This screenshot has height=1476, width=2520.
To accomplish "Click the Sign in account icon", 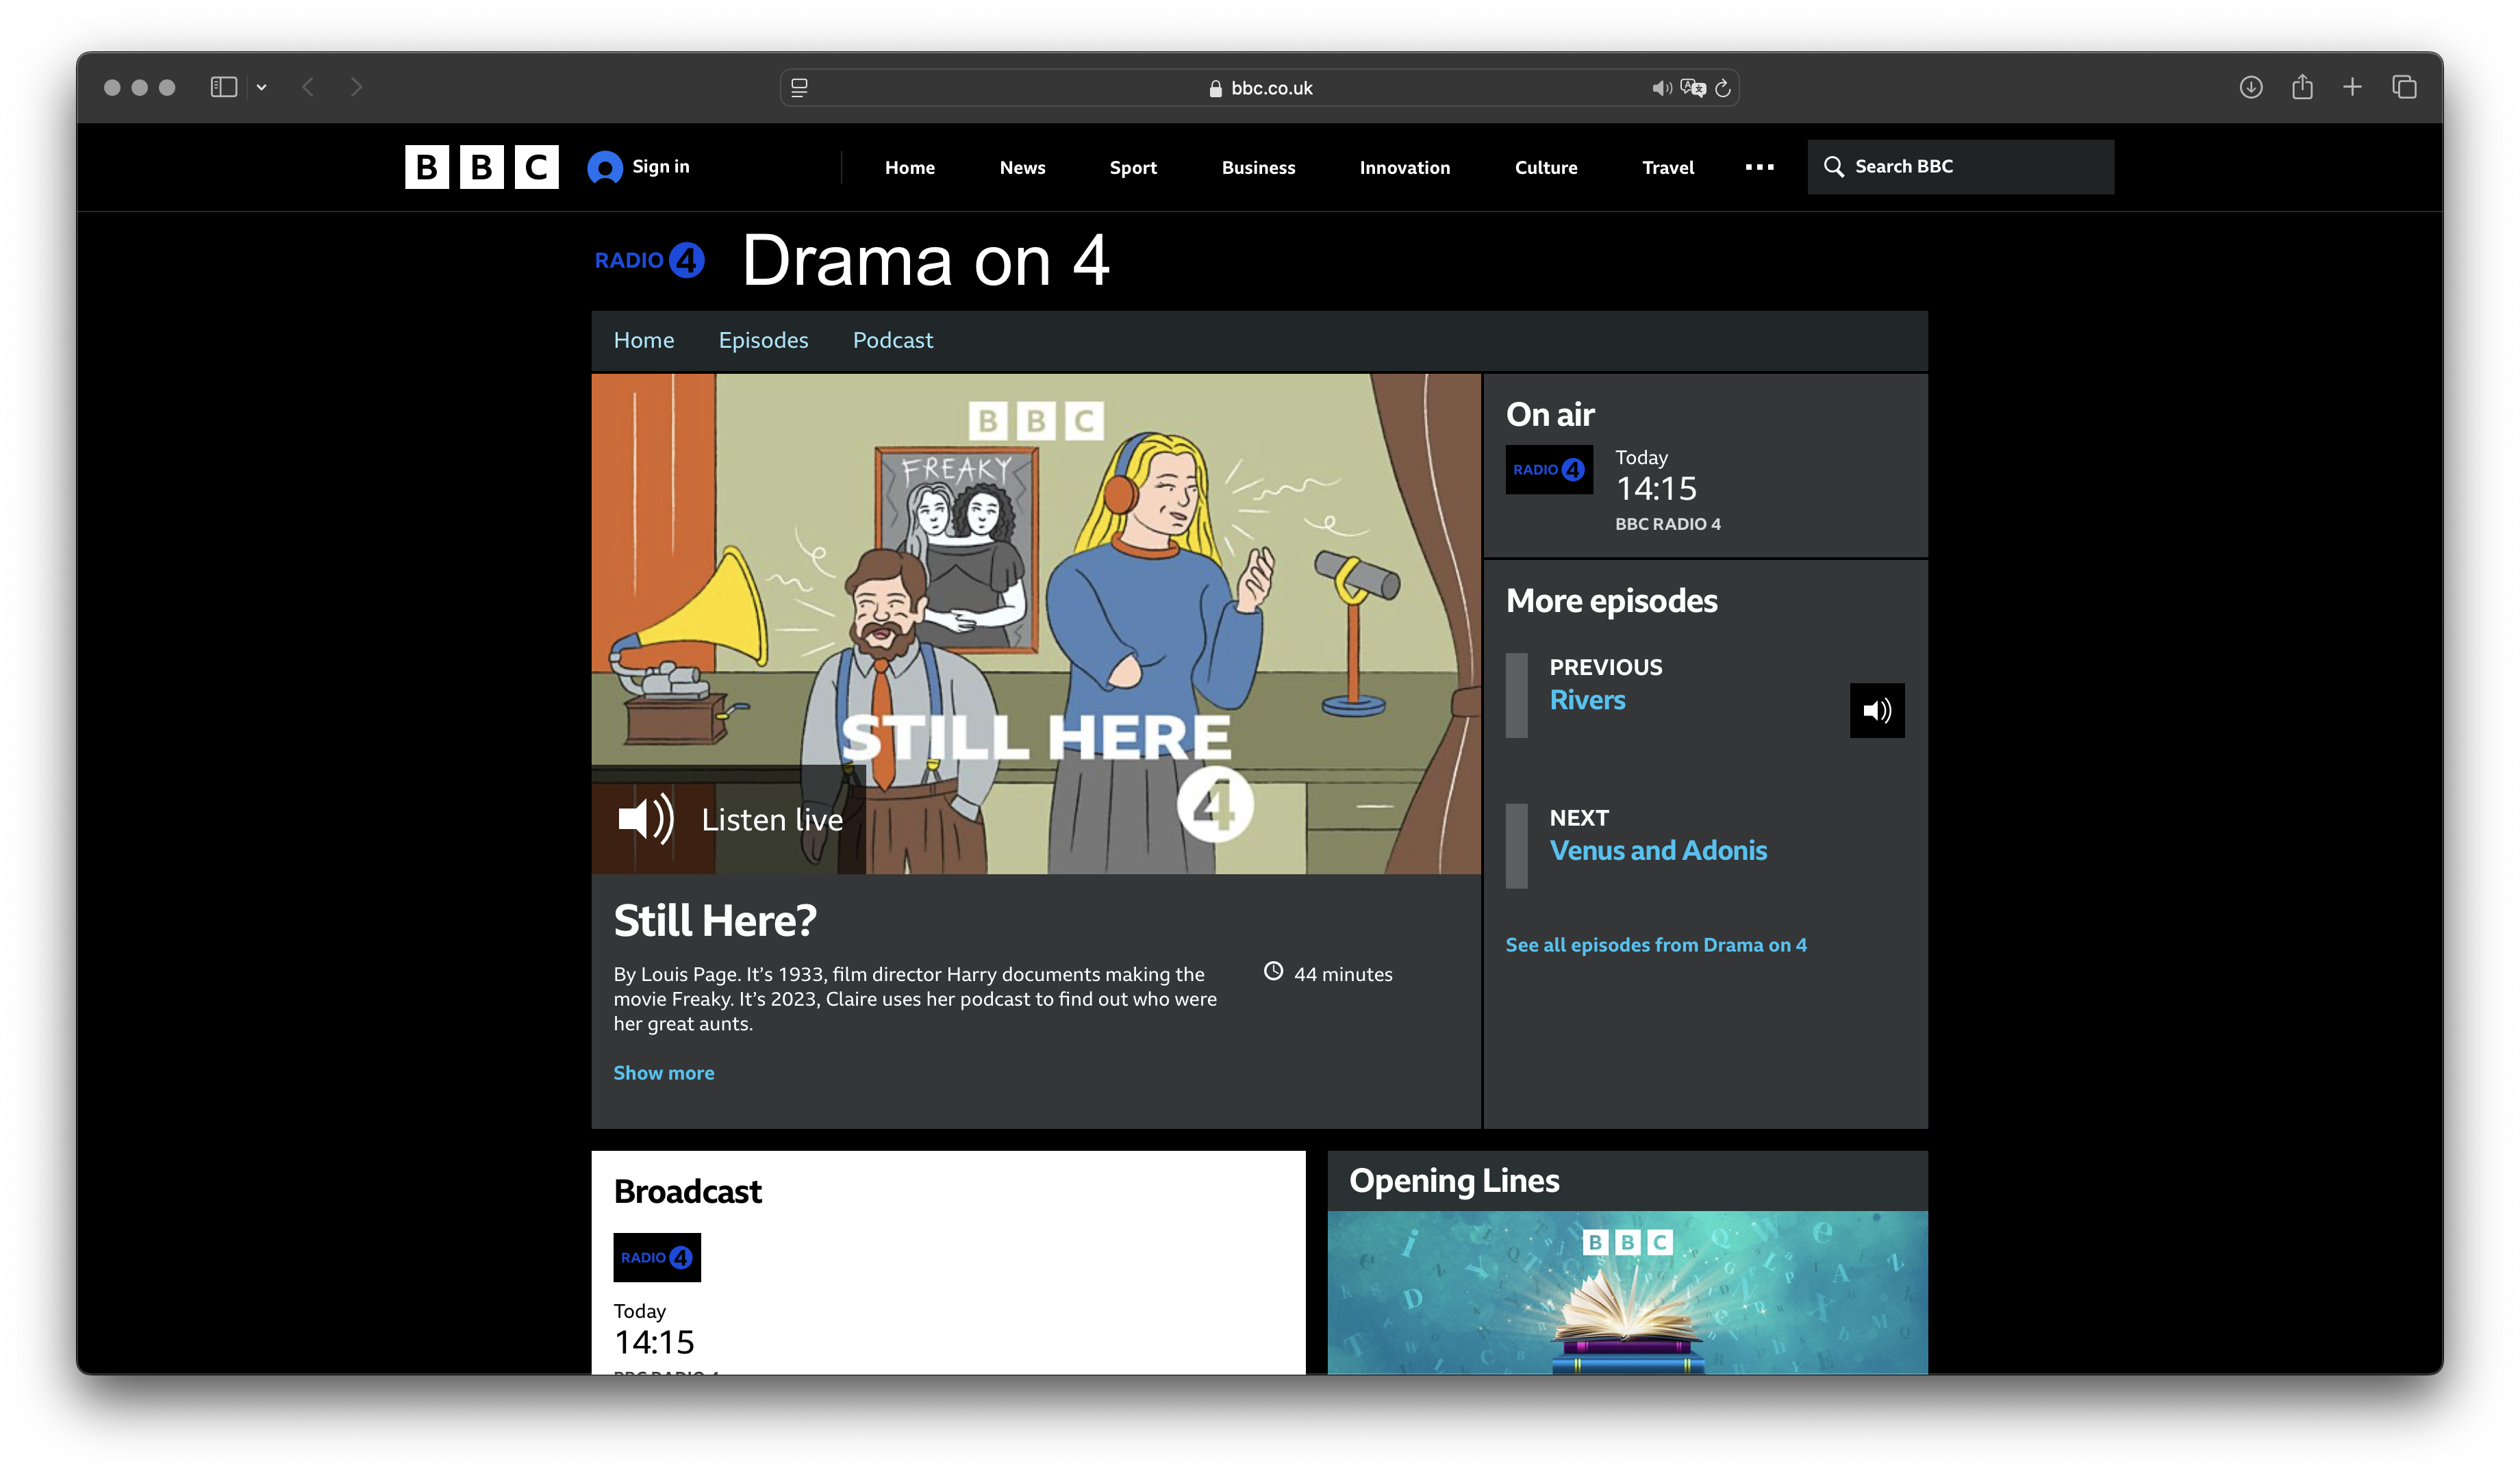I will pos(605,167).
